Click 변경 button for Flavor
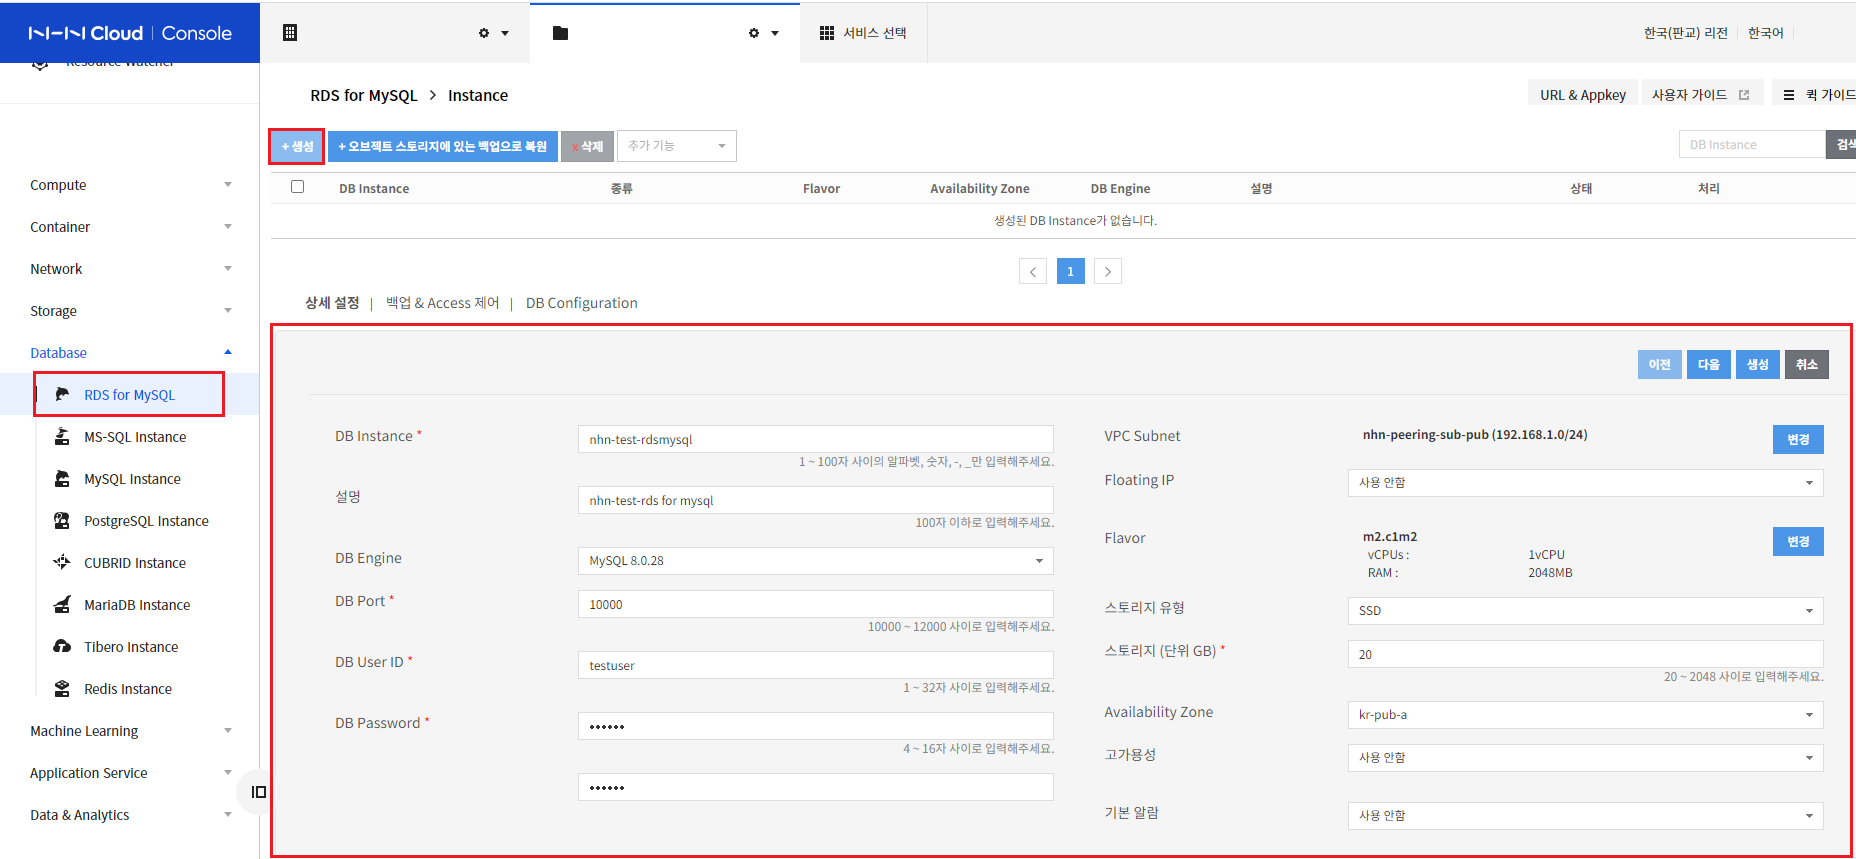This screenshot has width=1856, height=859. (x=1798, y=542)
